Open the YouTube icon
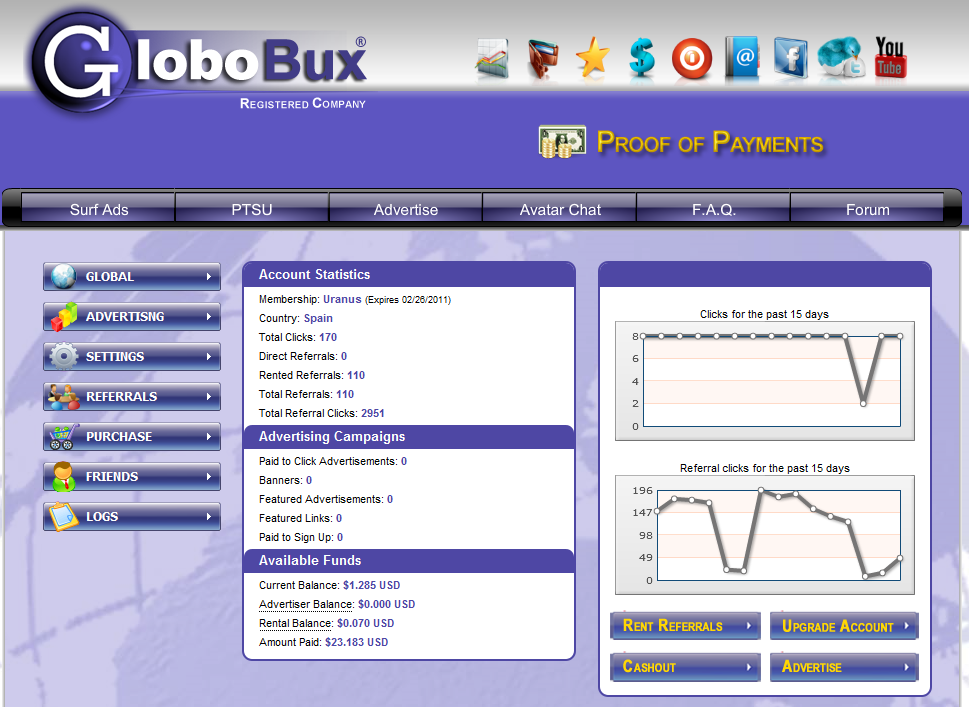 [x=890, y=57]
